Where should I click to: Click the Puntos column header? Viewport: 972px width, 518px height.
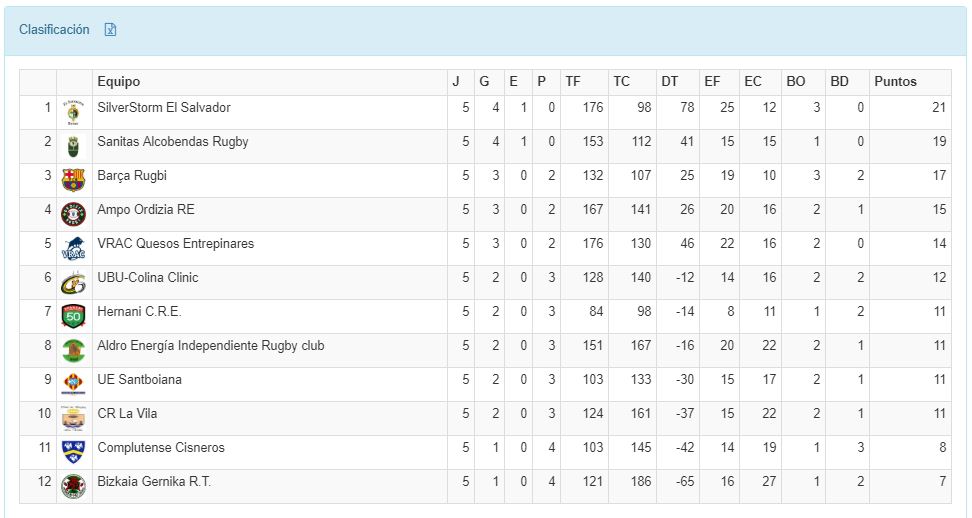pyautogui.click(x=895, y=82)
